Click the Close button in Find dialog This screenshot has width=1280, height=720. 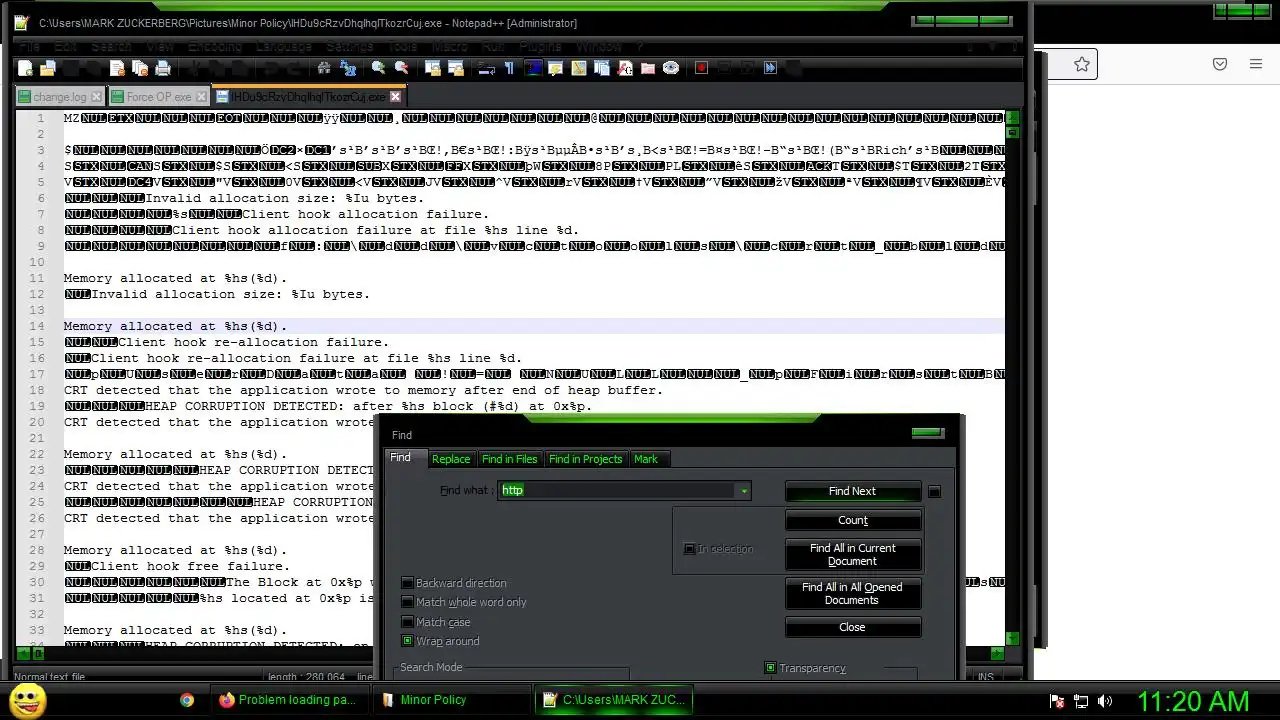click(852, 627)
